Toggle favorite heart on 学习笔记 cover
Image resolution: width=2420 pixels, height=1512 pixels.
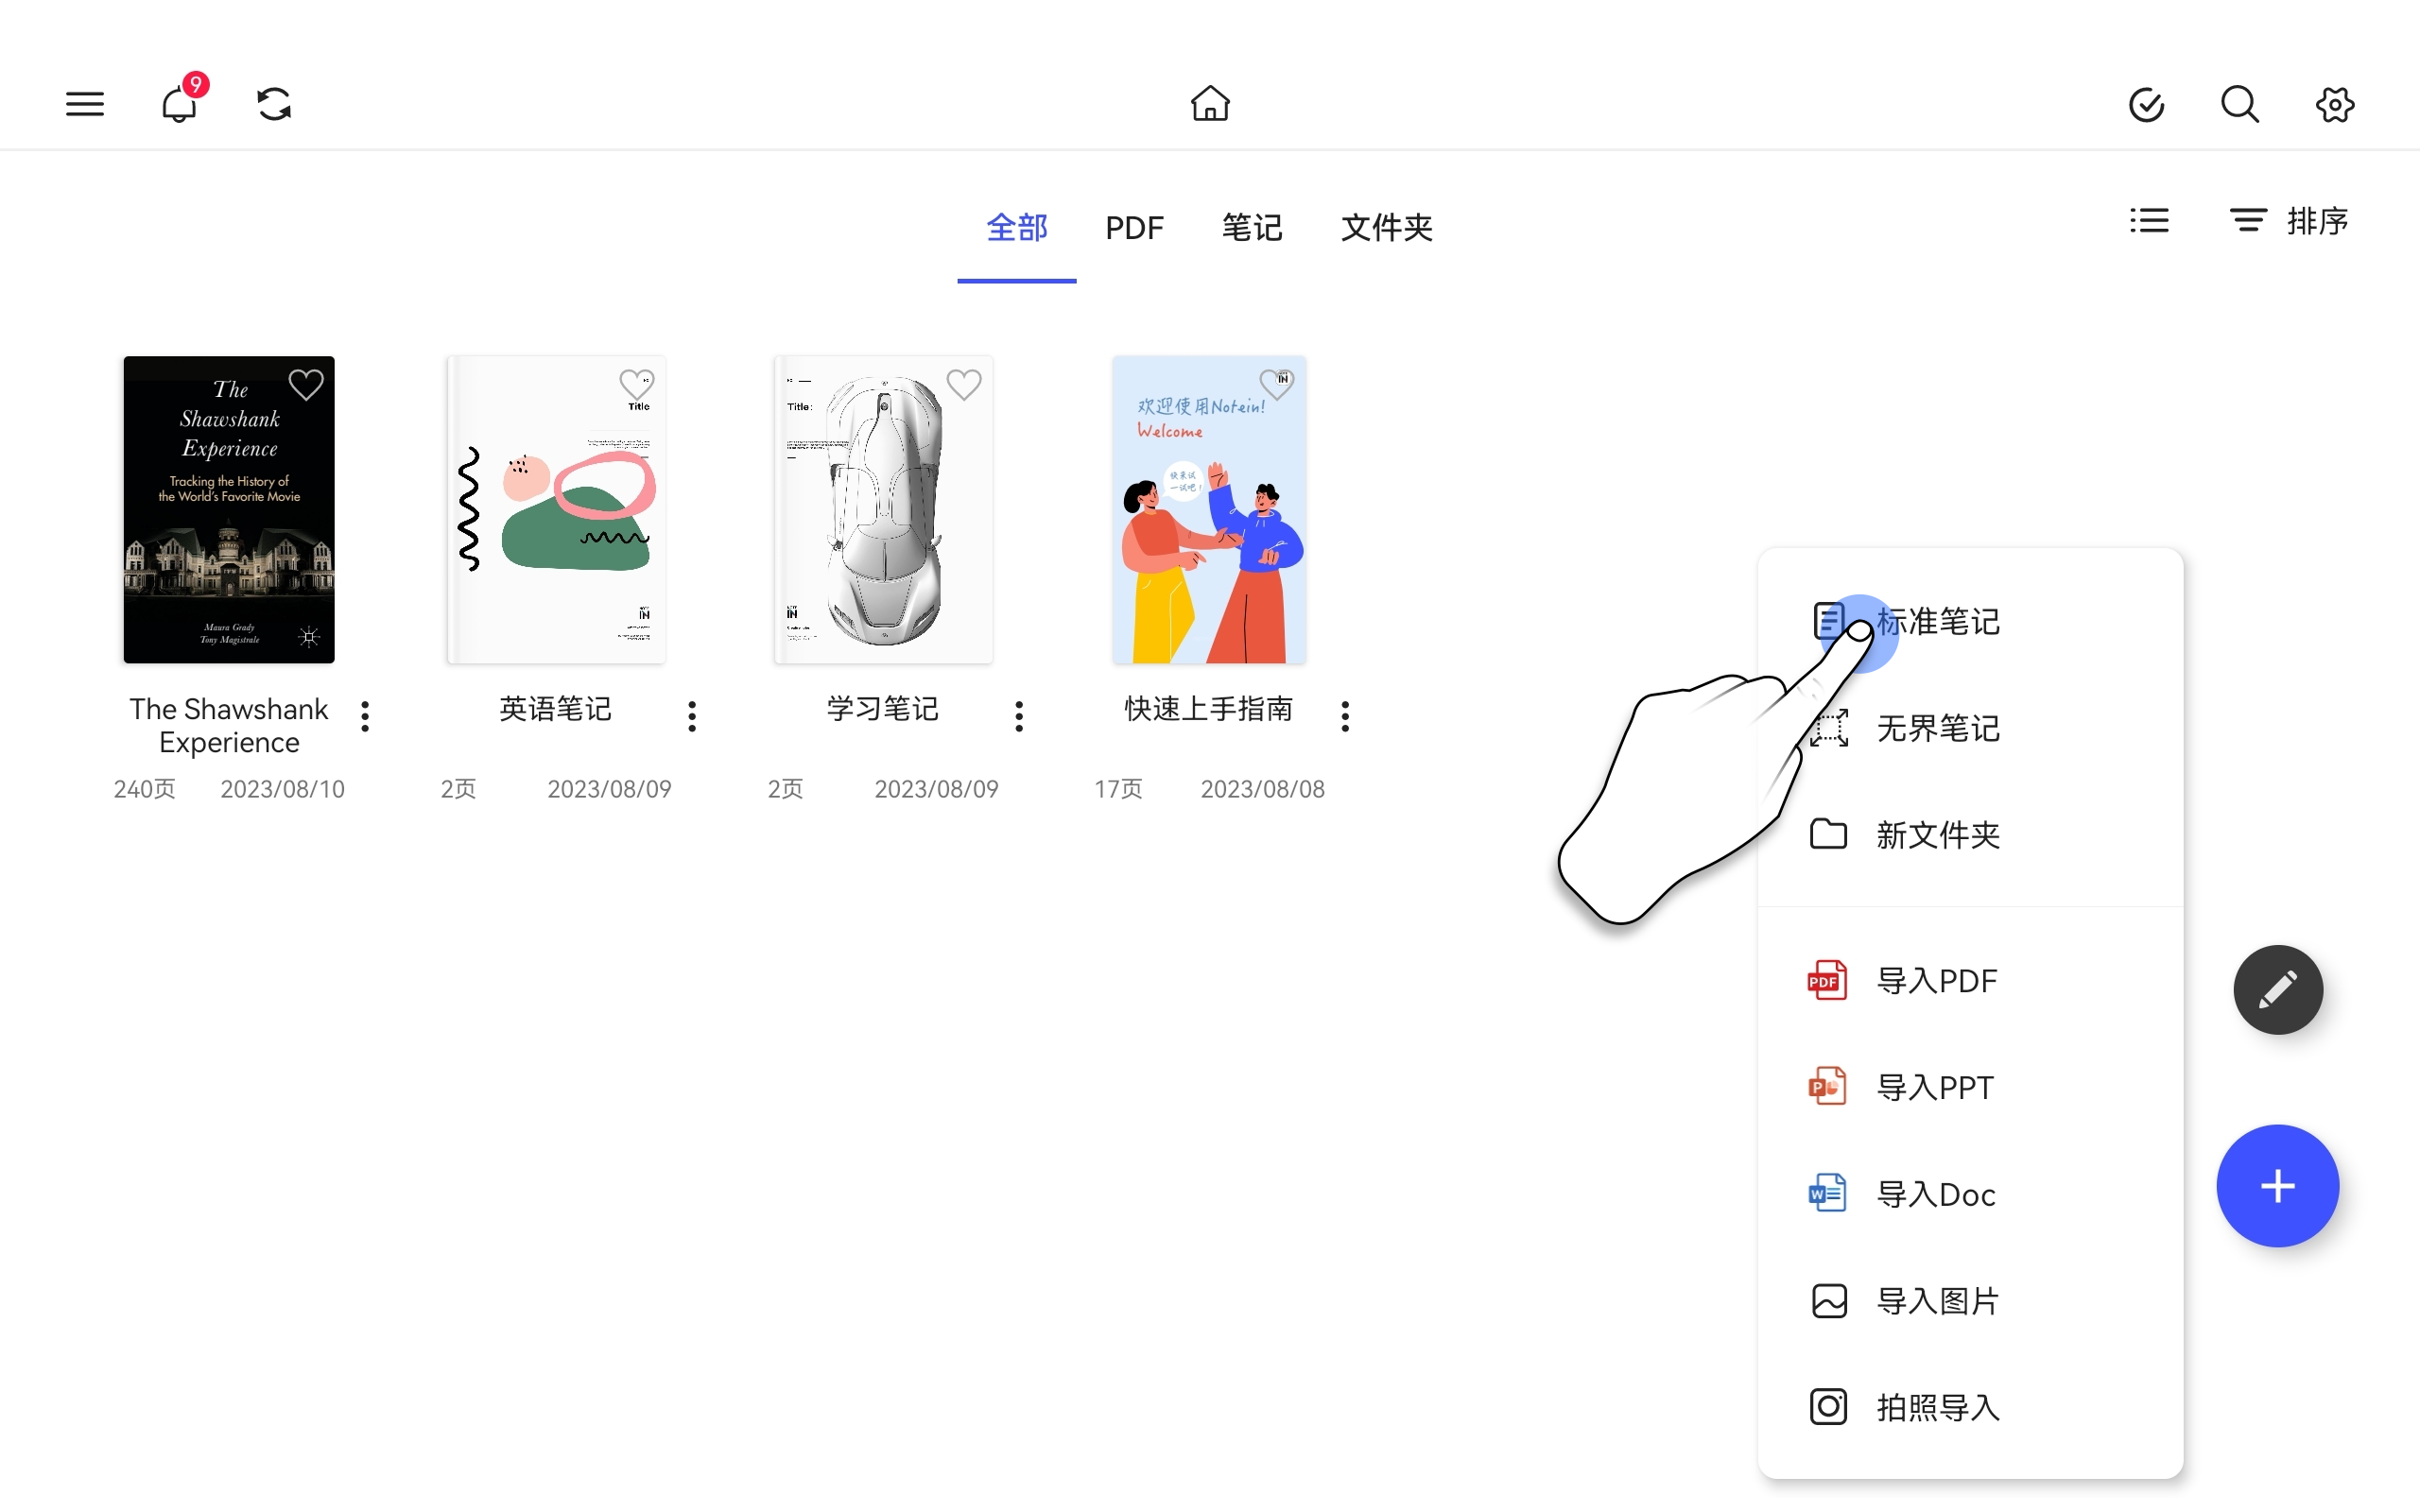(964, 385)
